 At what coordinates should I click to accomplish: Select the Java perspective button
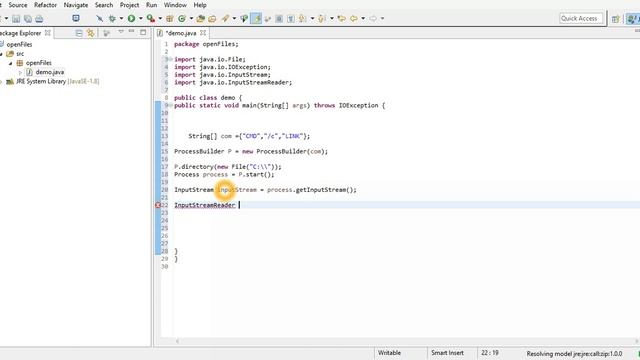point(633,19)
